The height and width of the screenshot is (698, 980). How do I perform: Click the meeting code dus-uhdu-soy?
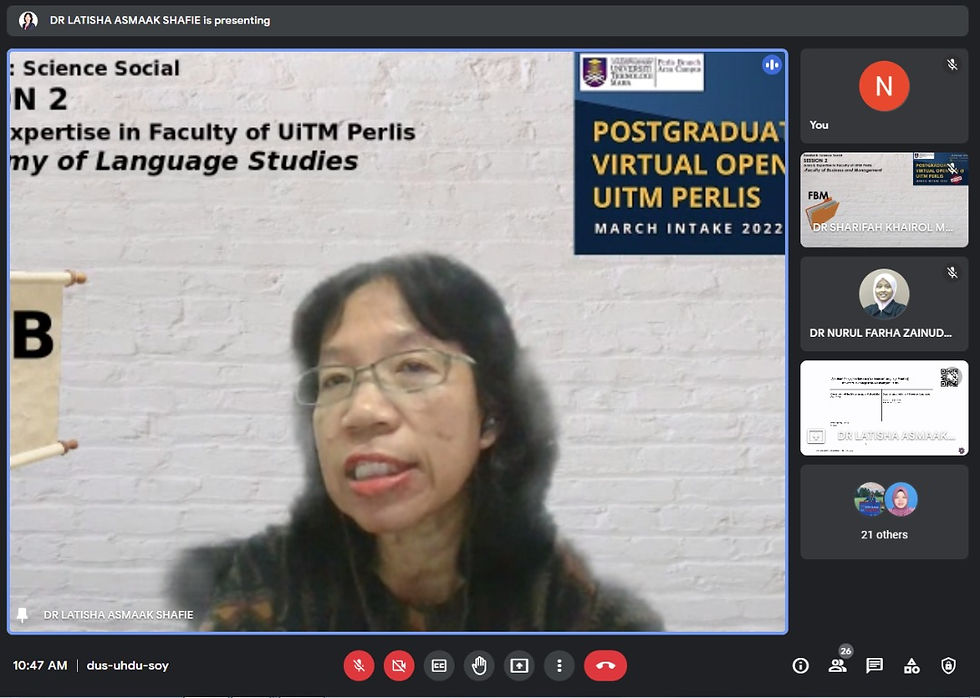(x=128, y=666)
